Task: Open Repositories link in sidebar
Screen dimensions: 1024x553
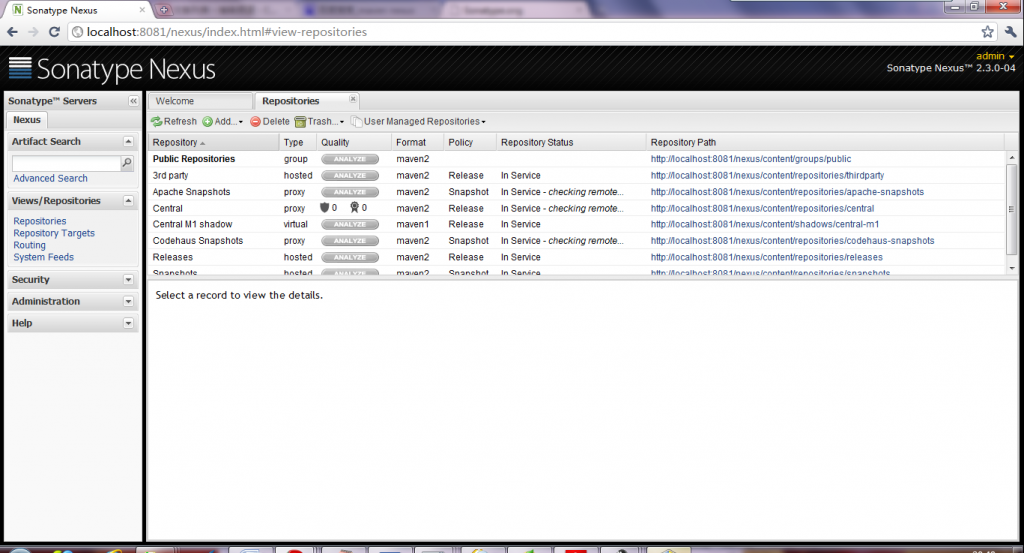Action: (40, 221)
